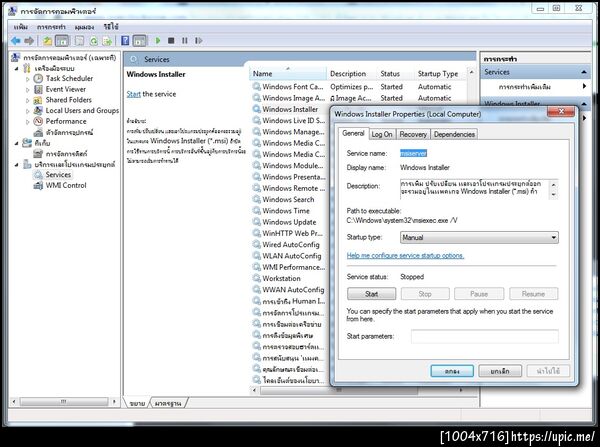Viewport: 600px width, 447px height.
Task: Click the Service name msiserver field
Action: (x=413, y=153)
